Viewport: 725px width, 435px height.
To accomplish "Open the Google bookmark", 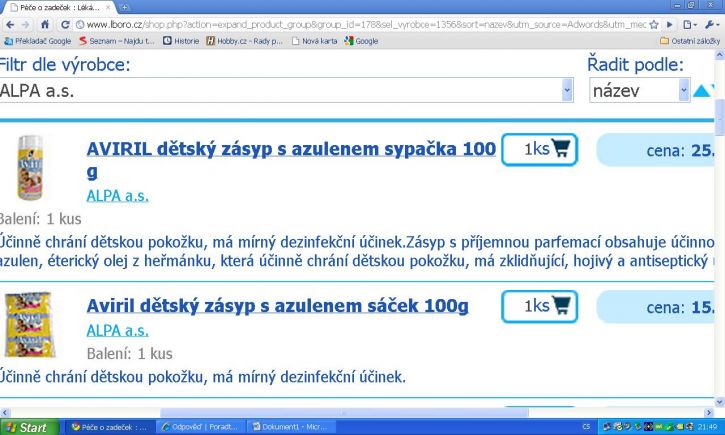I will pyautogui.click(x=362, y=41).
